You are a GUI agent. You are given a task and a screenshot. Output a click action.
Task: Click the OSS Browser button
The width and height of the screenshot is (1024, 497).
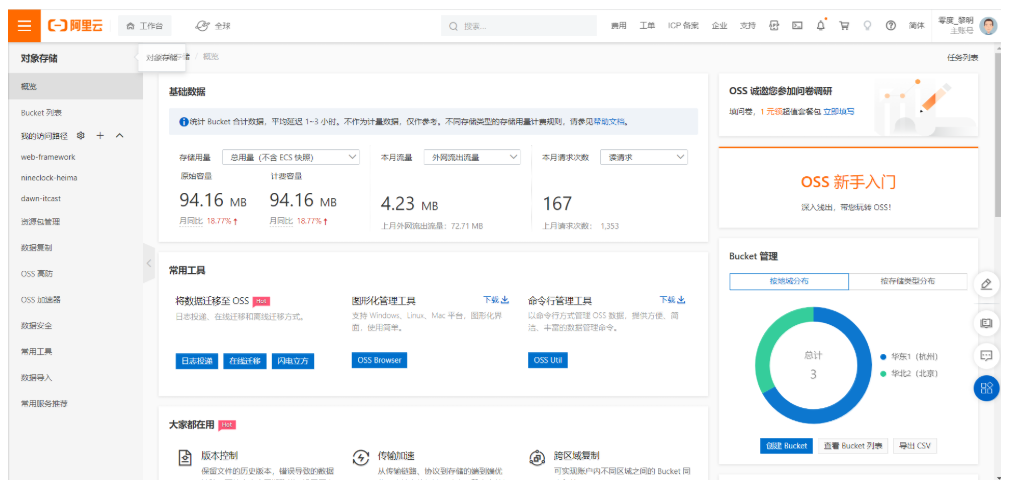click(379, 360)
